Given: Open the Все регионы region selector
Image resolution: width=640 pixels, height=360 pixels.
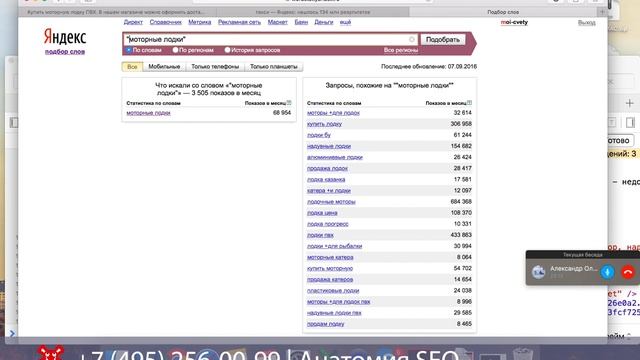Looking at the screenshot, I should (x=401, y=50).
